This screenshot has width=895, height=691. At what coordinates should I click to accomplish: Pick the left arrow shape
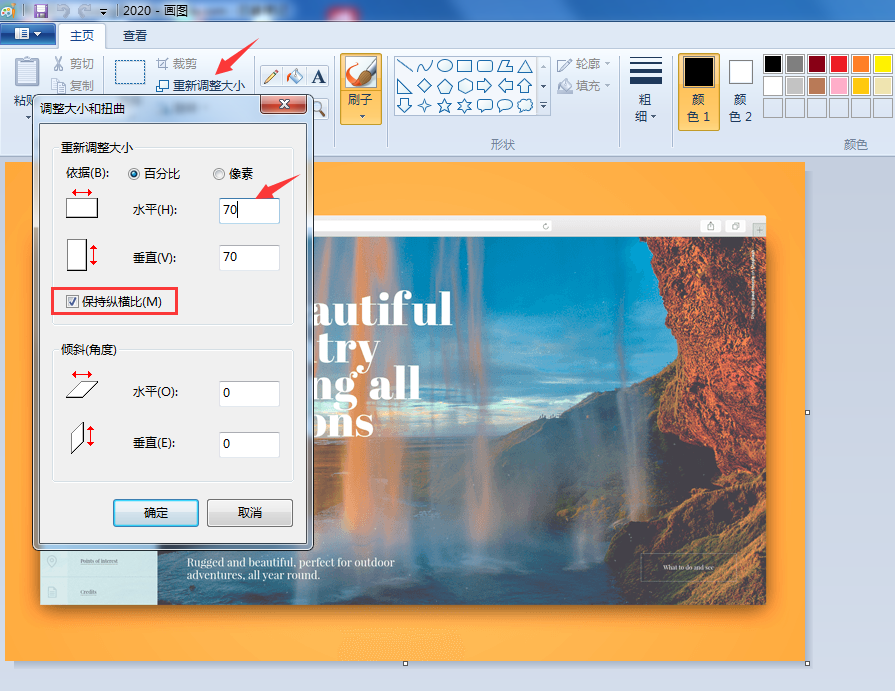coord(505,86)
